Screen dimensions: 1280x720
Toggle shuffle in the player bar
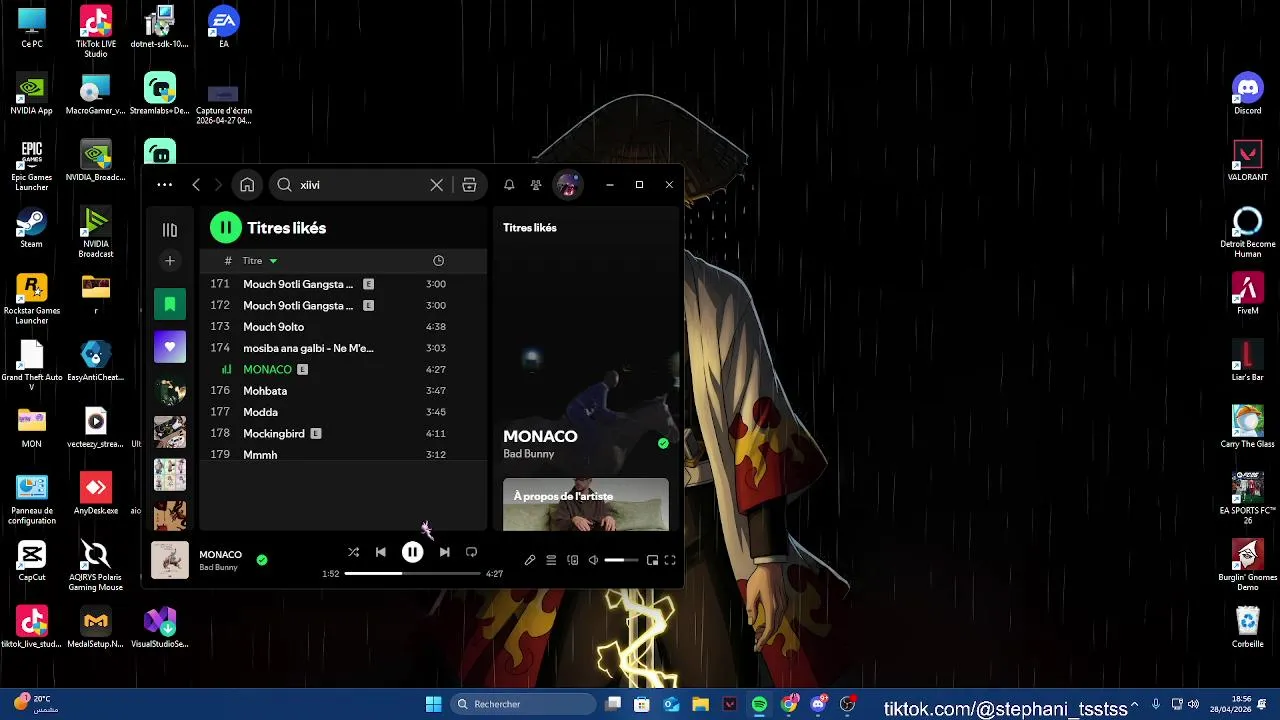(353, 552)
